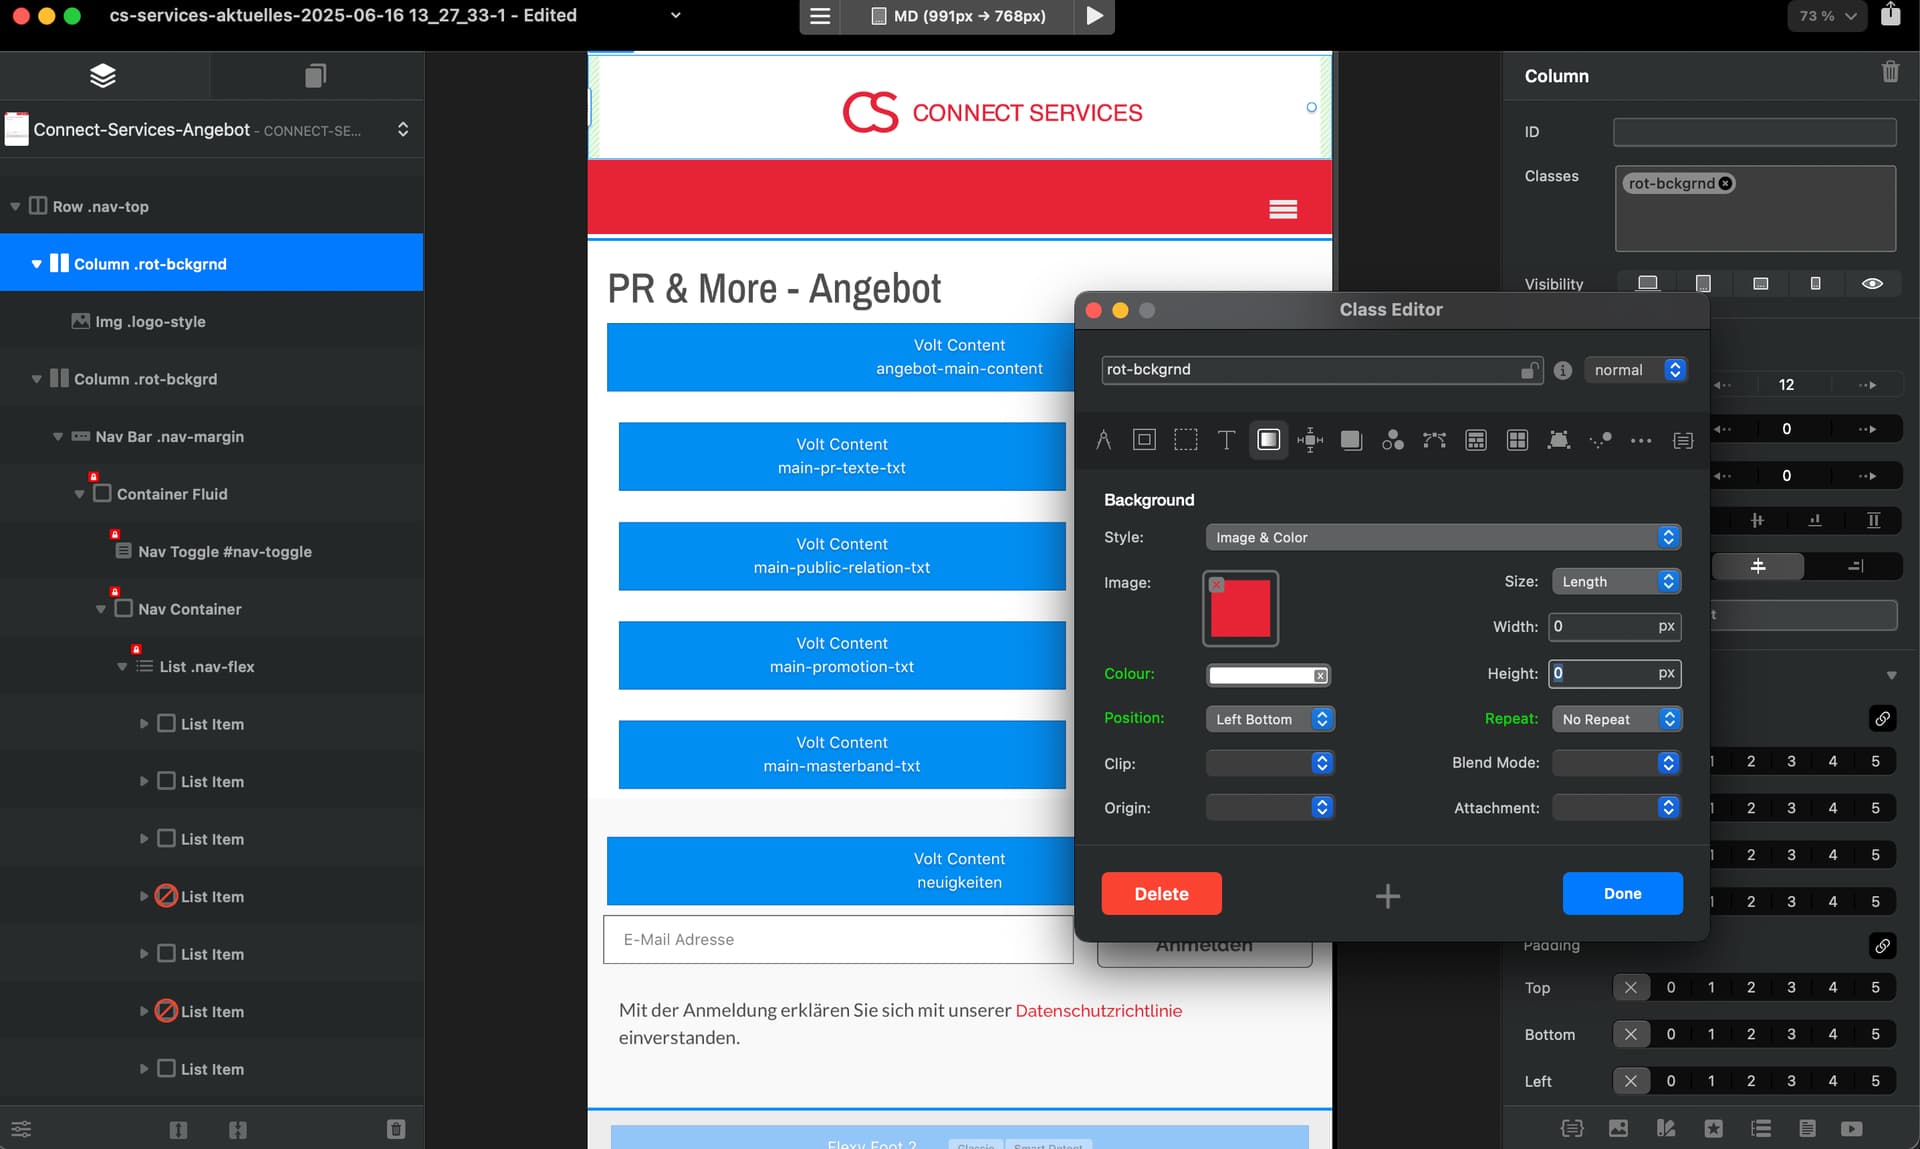Screen dimensions: 1920x1149
Task: Collapse the Nav Bar .nav-margin tree item
Action: tap(58, 437)
